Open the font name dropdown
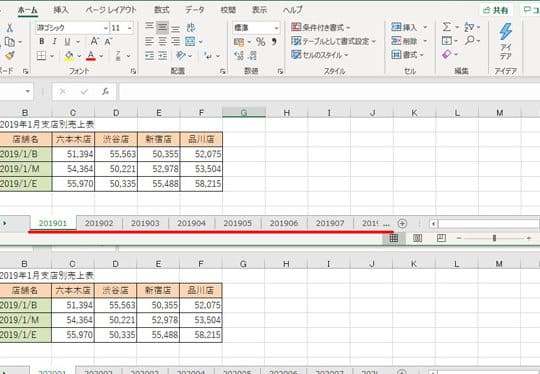The image size is (540, 374). (x=105, y=28)
